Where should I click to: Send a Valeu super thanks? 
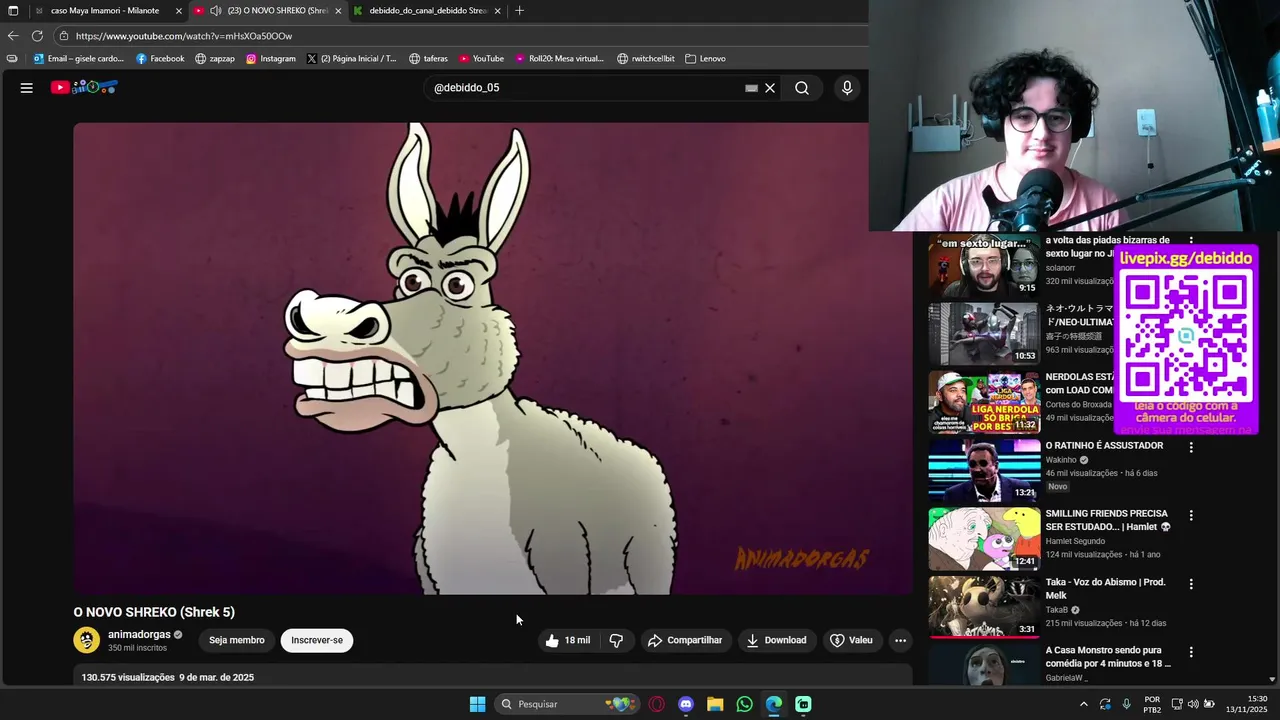(851, 640)
